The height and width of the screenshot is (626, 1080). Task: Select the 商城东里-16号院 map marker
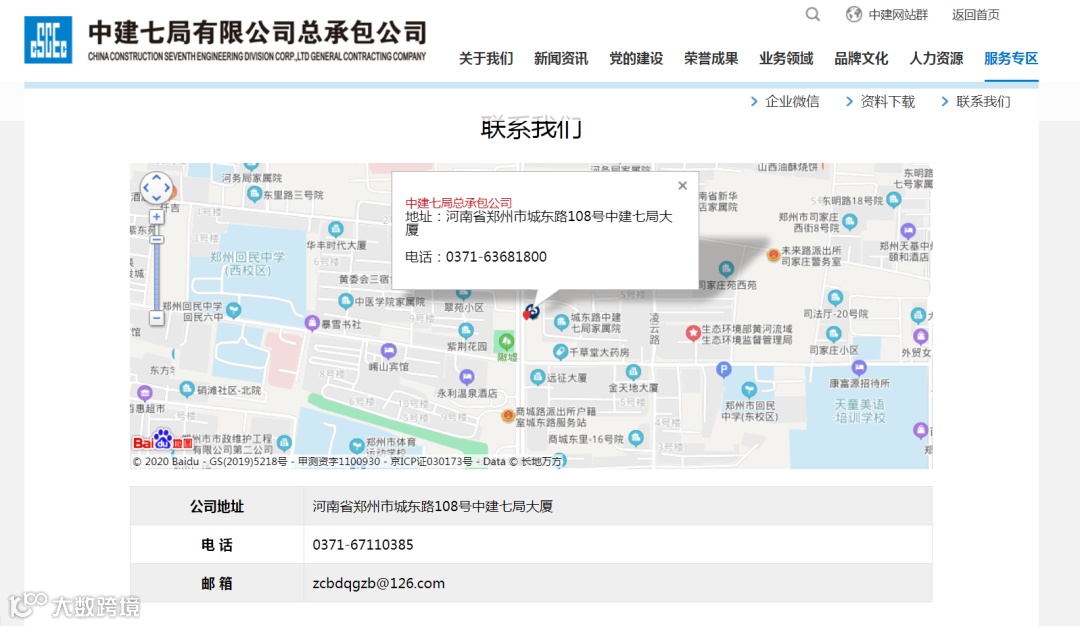tap(636, 438)
